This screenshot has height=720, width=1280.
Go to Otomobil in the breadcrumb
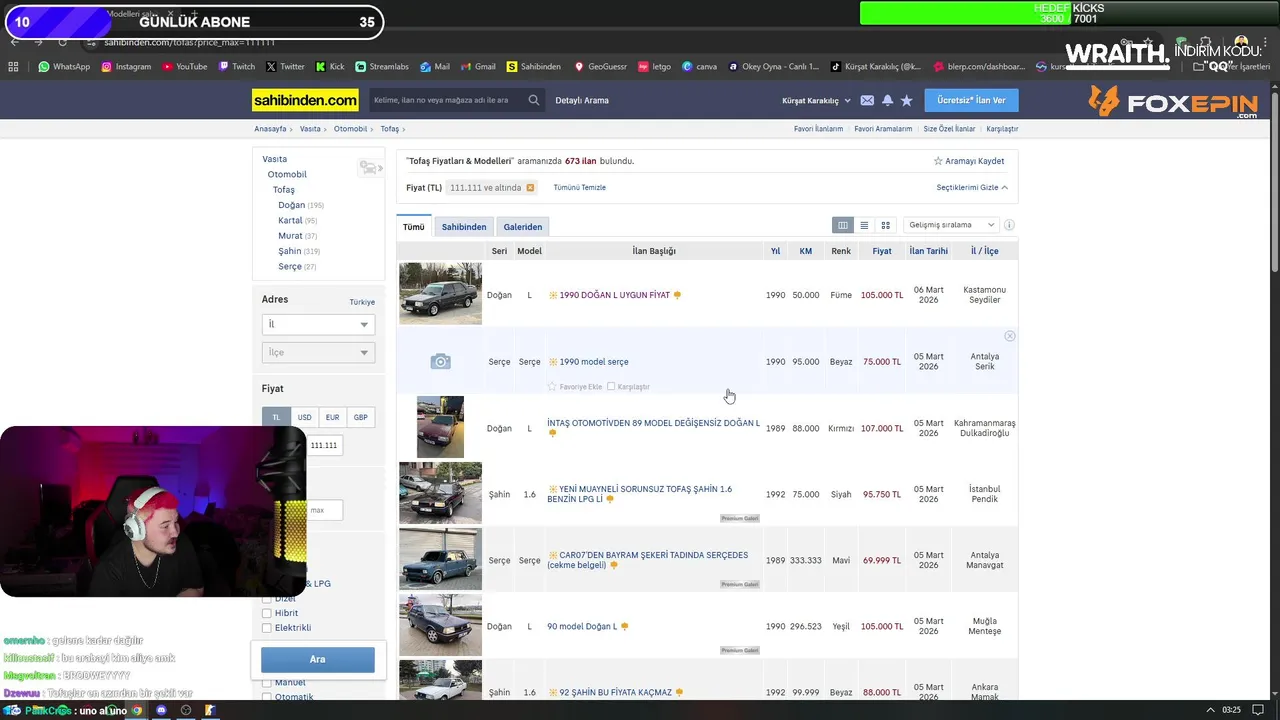coord(350,129)
